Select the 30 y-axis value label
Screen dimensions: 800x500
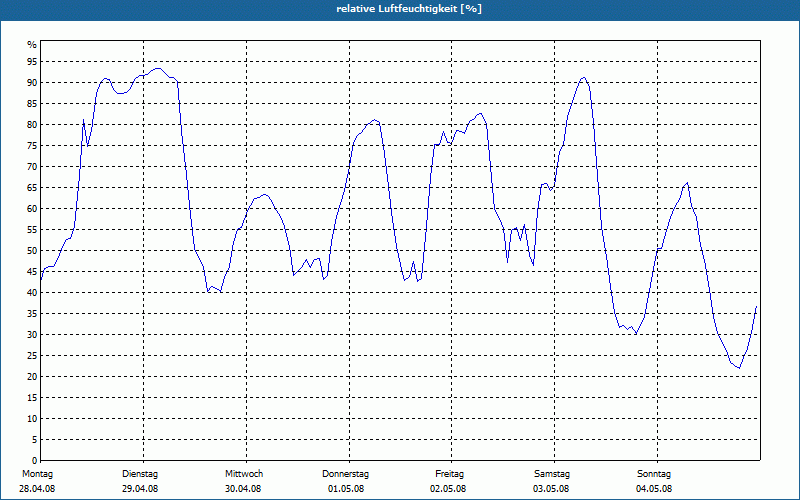tap(32, 335)
